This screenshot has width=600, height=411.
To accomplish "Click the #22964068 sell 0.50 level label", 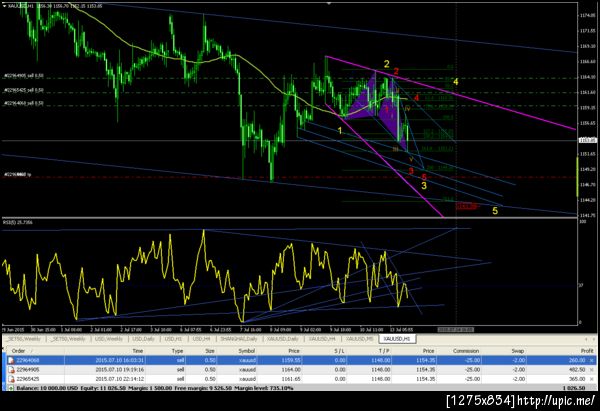I will pos(24,103).
